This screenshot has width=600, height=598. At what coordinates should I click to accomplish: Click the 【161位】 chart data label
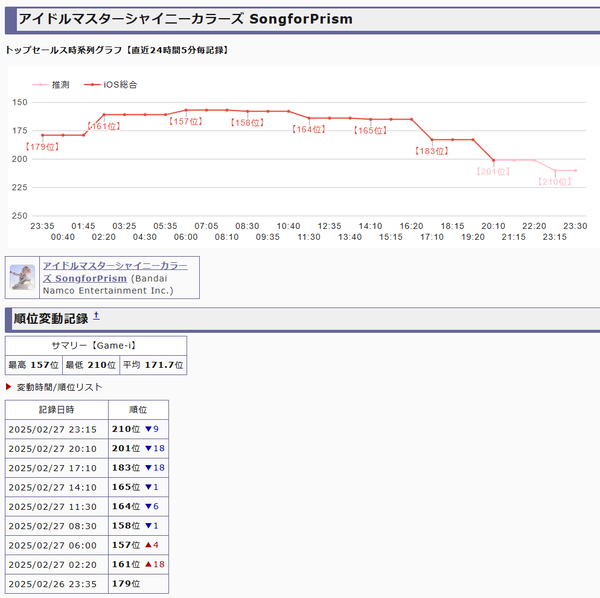(104, 126)
